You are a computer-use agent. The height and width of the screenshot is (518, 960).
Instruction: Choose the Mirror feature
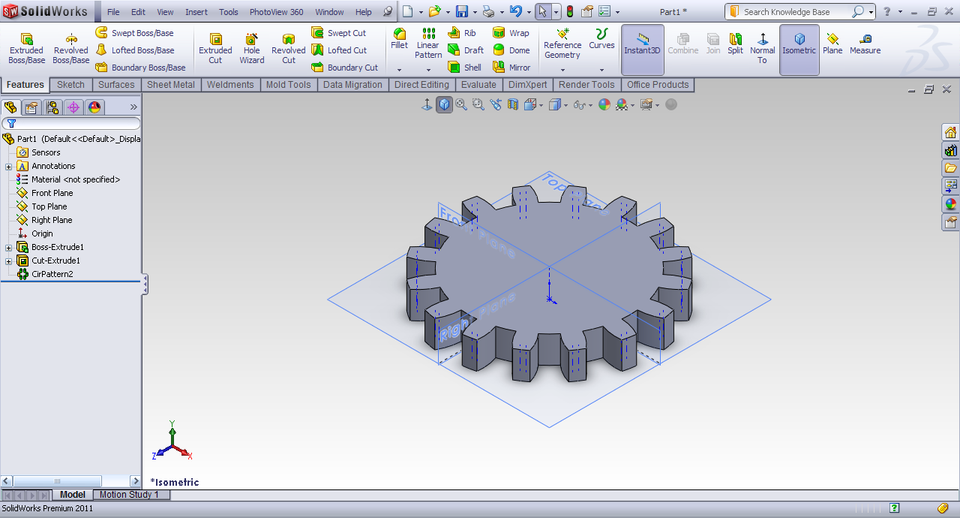click(x=511, y=67)
